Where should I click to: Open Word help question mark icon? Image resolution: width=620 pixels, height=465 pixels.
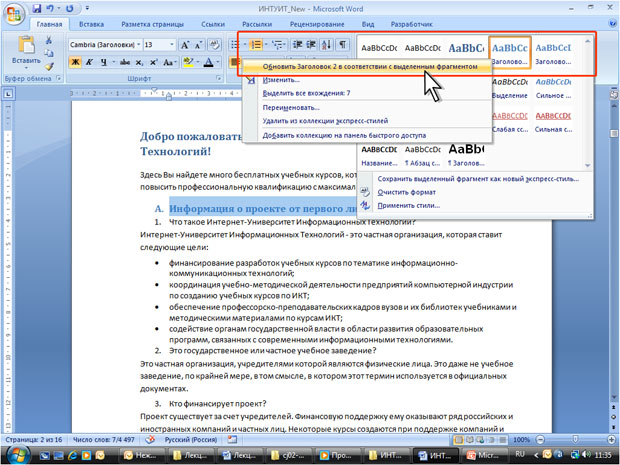click(x=612, y=24)
